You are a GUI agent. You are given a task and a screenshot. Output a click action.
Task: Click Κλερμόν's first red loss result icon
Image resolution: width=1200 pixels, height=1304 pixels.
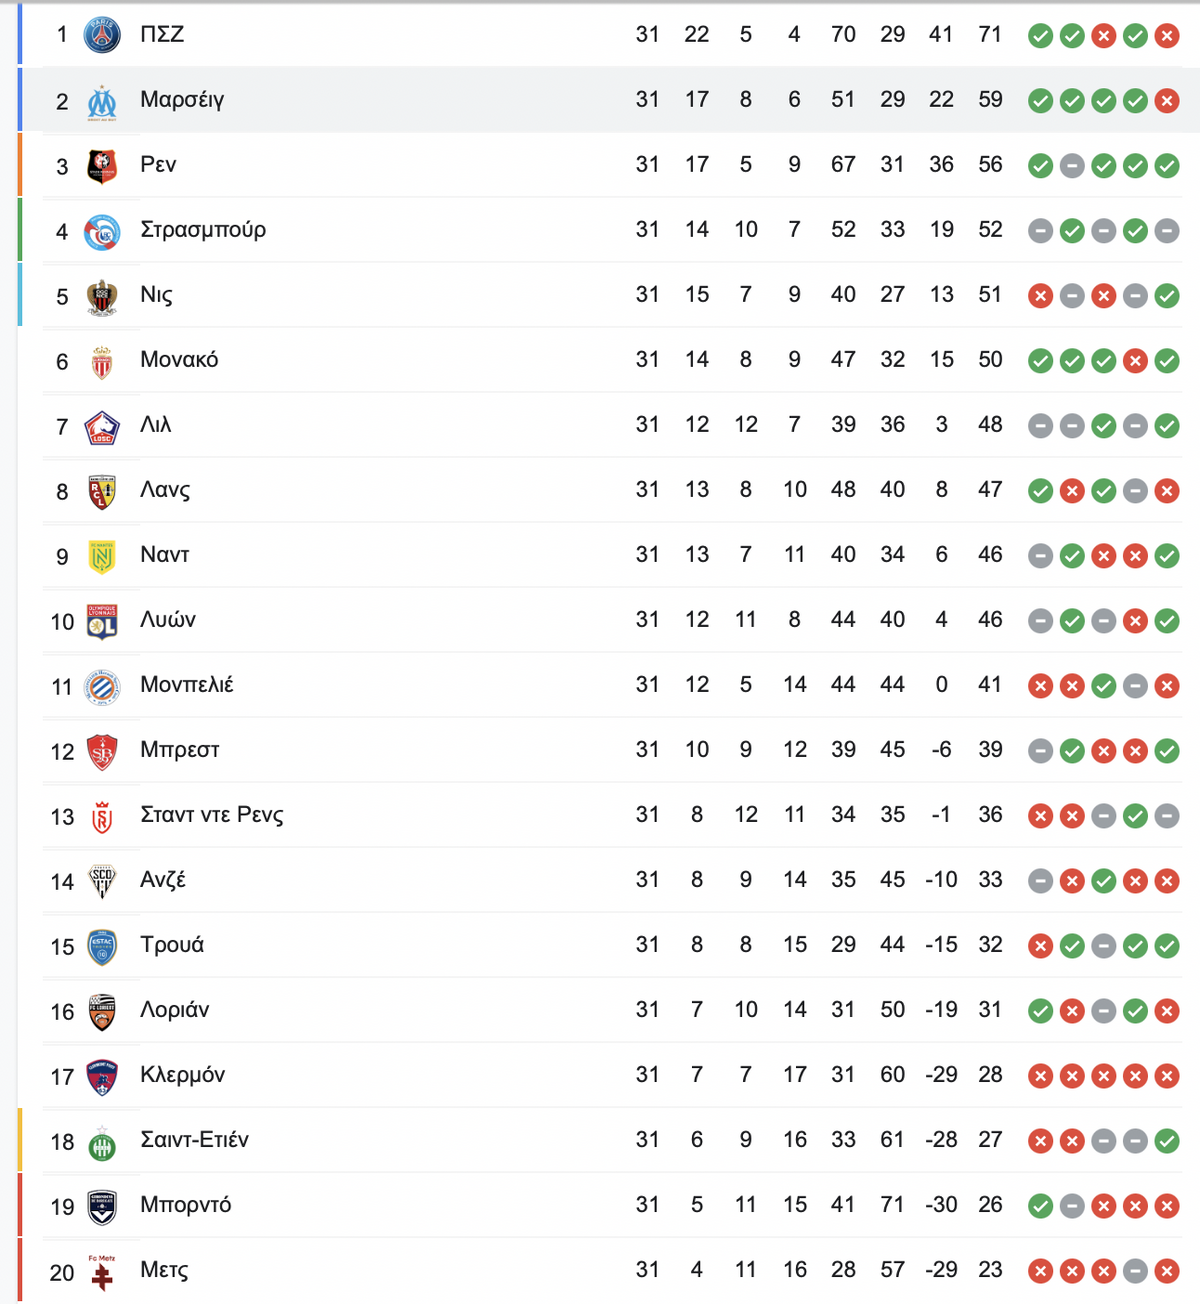(x=1040, y=1076)
